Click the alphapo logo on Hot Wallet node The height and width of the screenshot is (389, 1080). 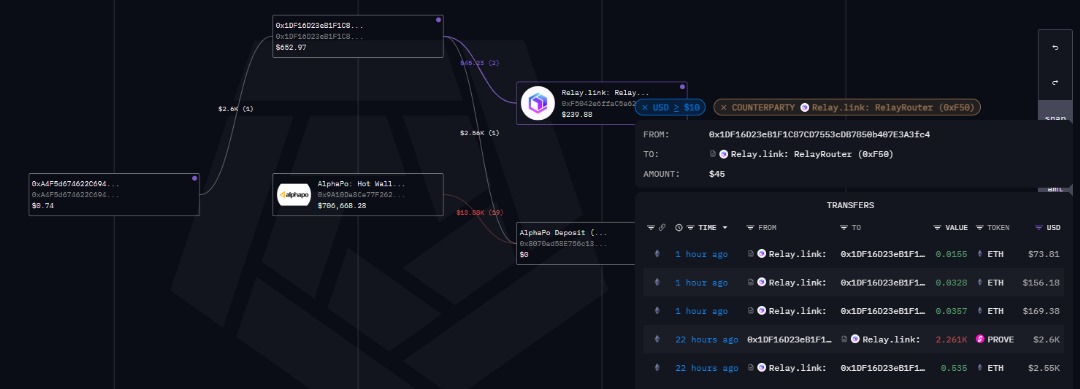click(x=294, y=195)
